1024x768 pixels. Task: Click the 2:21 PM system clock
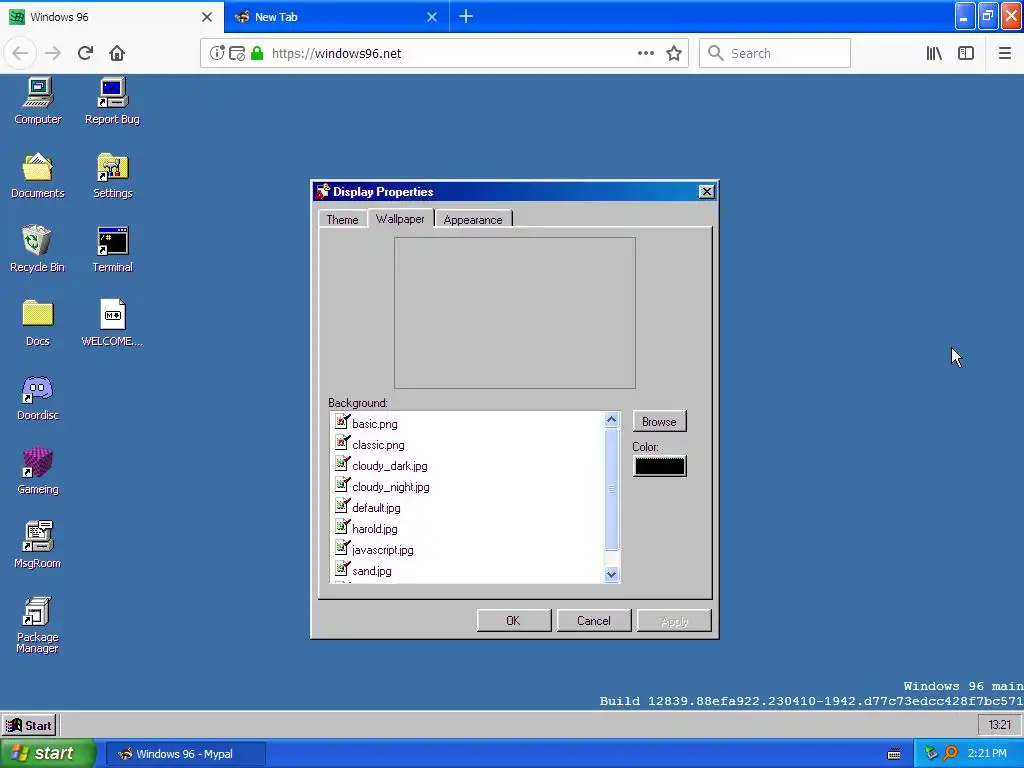point(987,753)
